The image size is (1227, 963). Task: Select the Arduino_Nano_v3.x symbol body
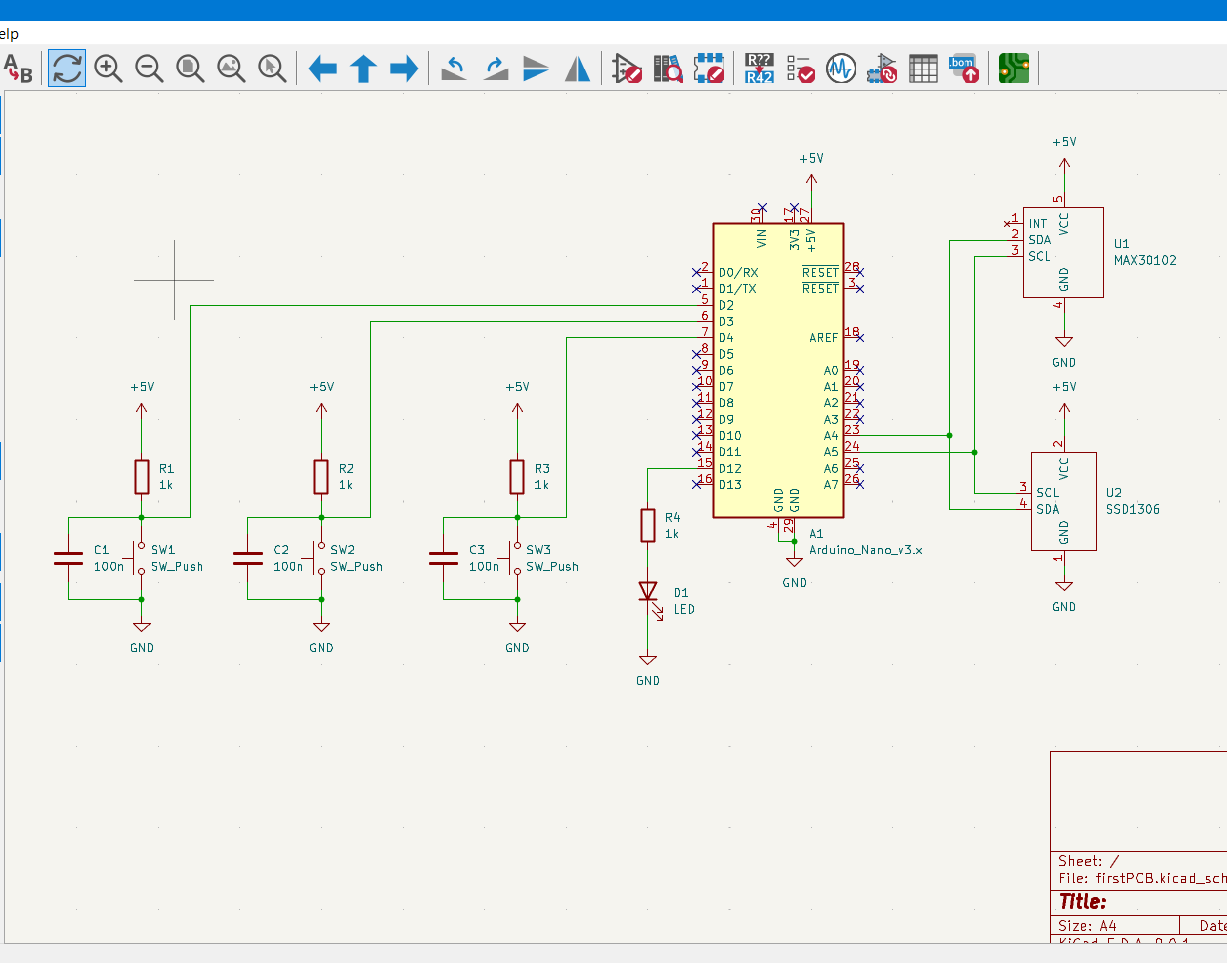(x=778, y=370)
